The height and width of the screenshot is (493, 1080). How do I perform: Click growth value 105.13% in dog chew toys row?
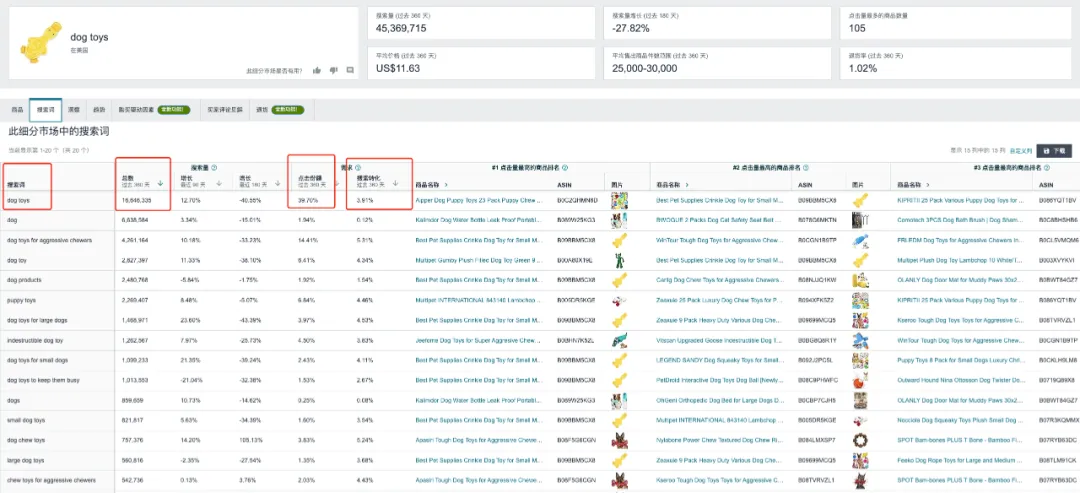[251, 440]
